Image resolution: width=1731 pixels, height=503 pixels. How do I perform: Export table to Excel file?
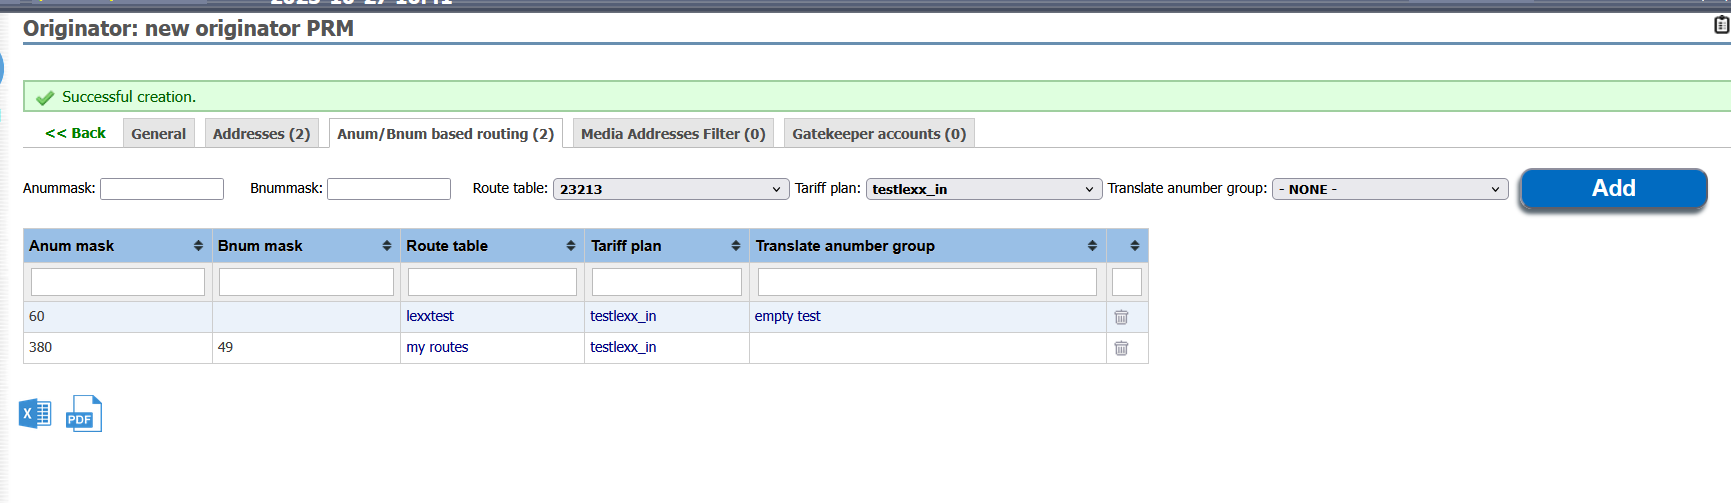[x=35, y=413]
